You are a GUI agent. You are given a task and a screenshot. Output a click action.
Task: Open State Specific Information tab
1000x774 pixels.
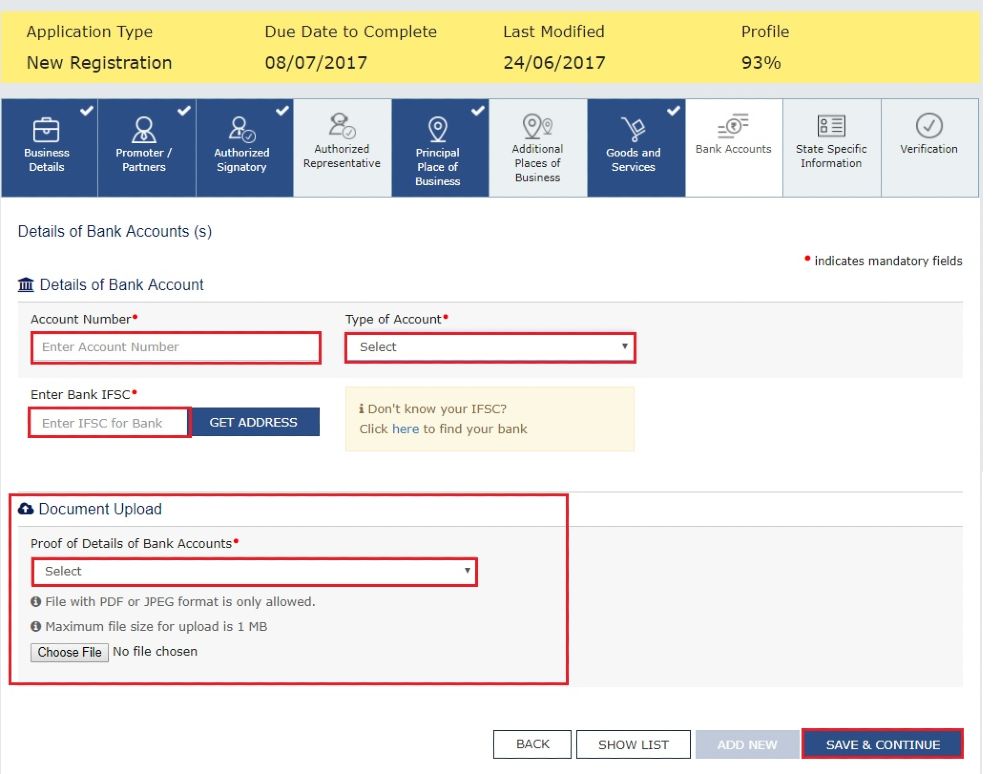tap(832, 147)
